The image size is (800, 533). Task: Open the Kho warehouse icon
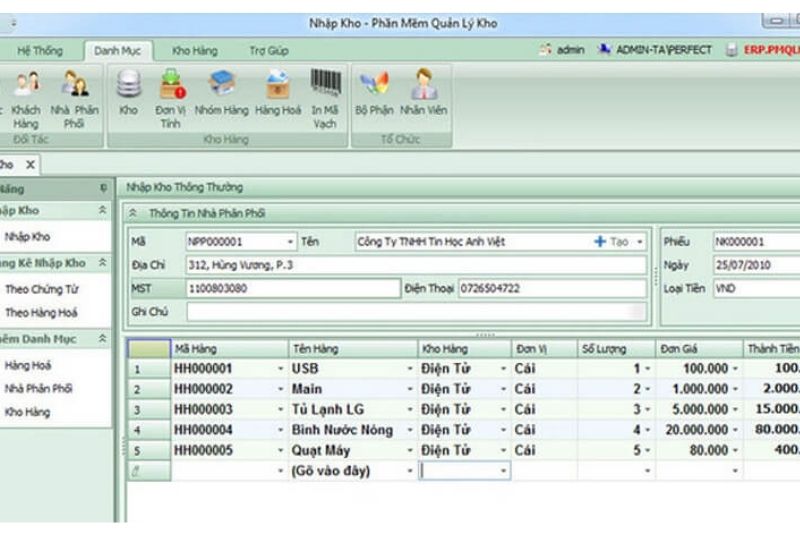(128, 95)
